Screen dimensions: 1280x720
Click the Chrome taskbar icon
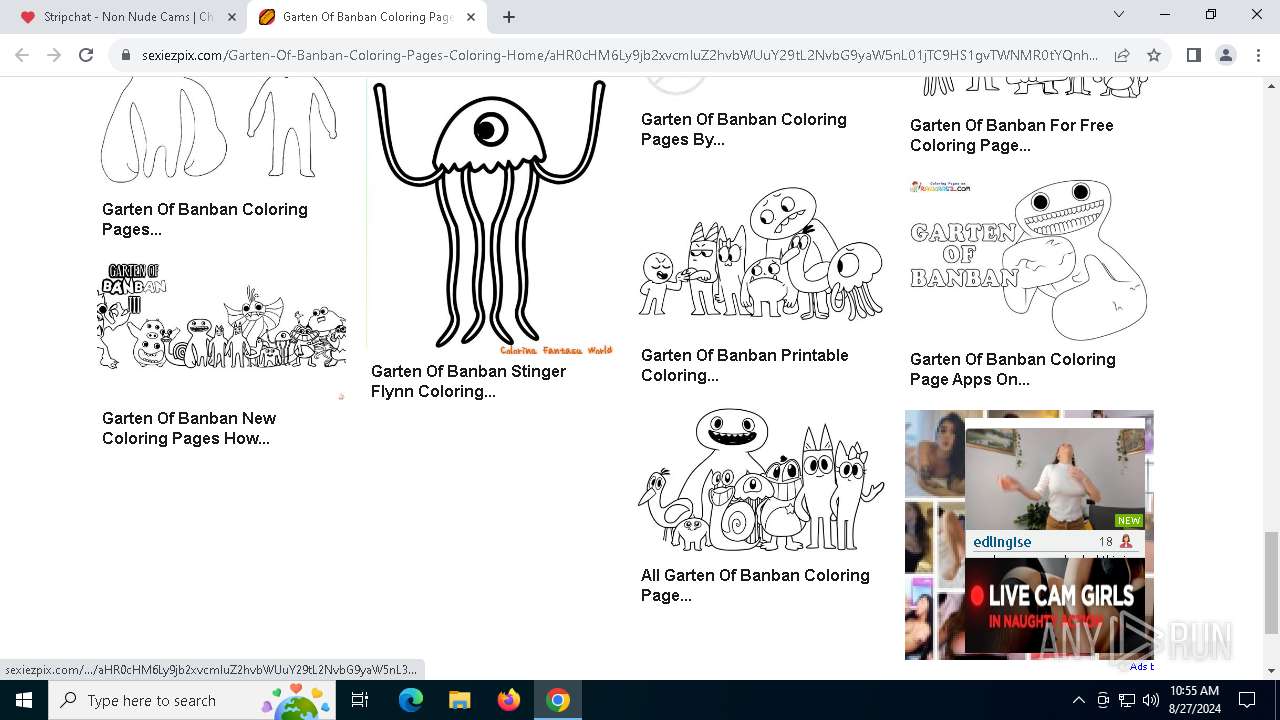(x=558, y=700)
